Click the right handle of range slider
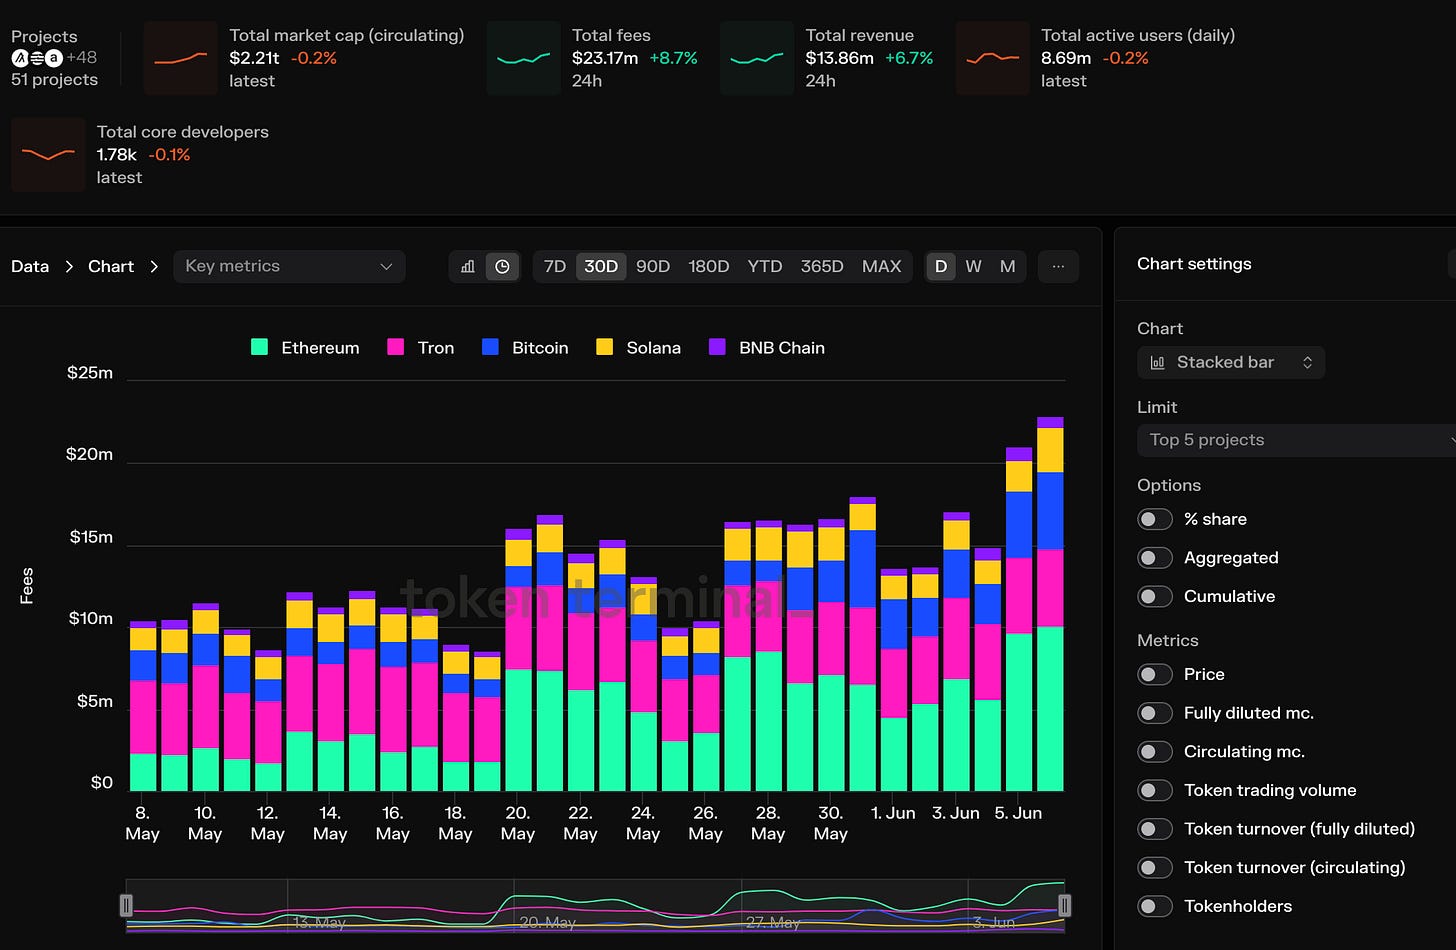This screenshot has height=950, width=1456. [x=1065, y=906]
